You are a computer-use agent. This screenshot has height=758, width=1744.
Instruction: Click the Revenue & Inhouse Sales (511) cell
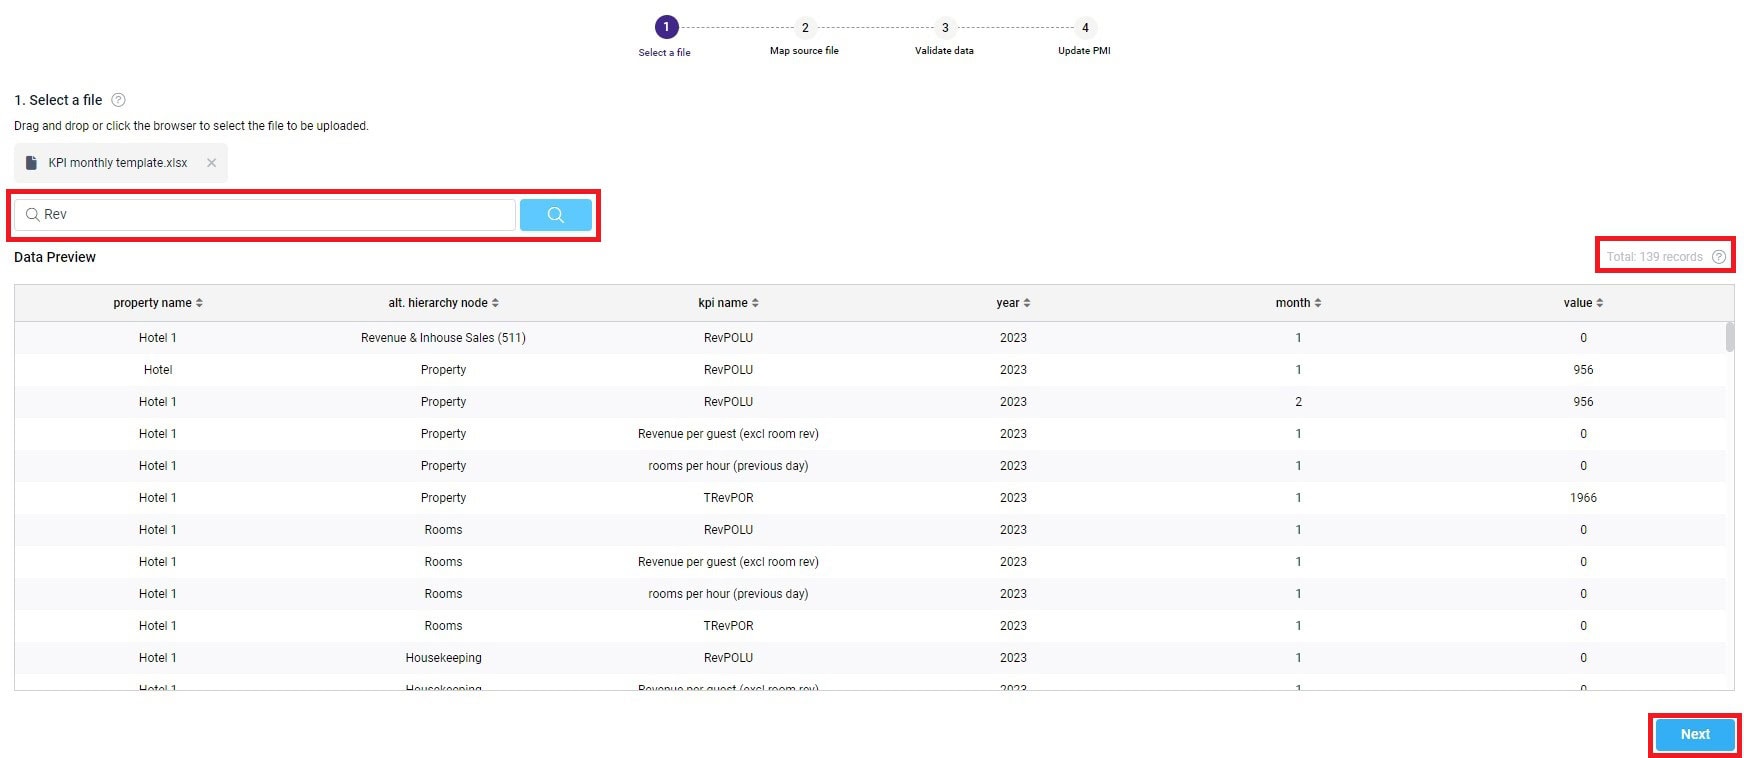pyautogui.click(x=443, y=338)
